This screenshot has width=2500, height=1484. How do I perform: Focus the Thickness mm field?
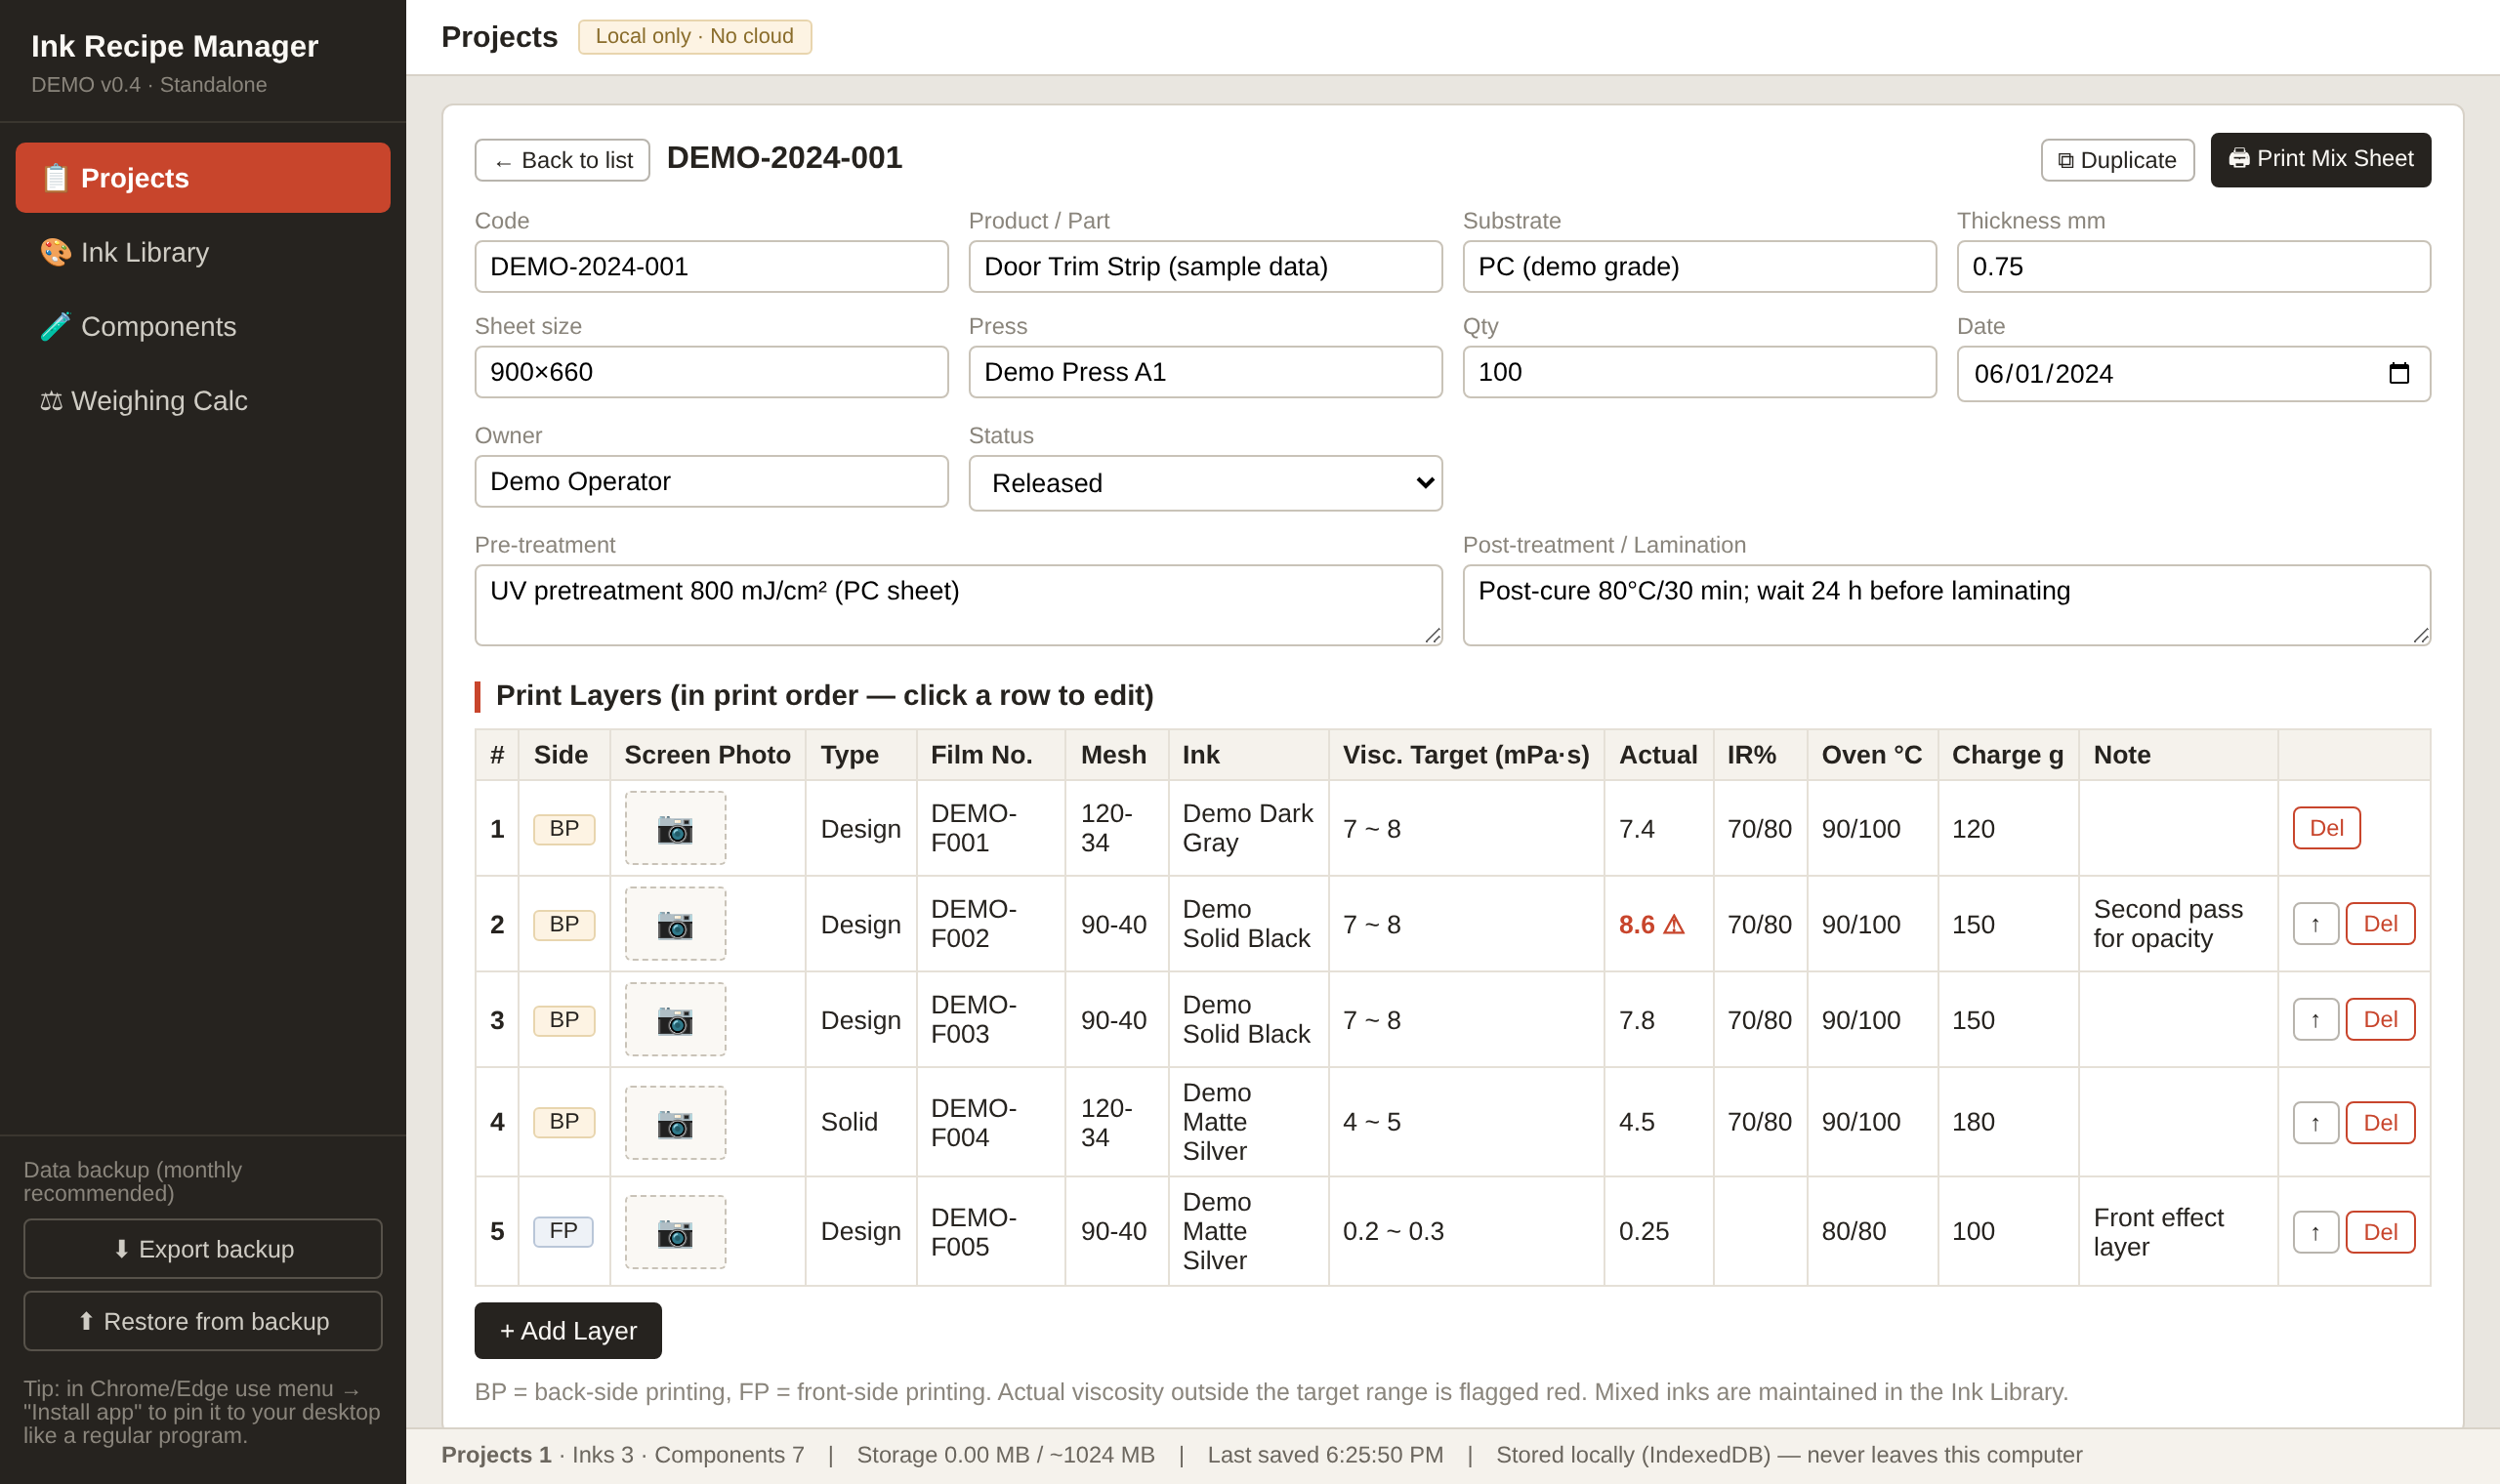point(2193,266)
